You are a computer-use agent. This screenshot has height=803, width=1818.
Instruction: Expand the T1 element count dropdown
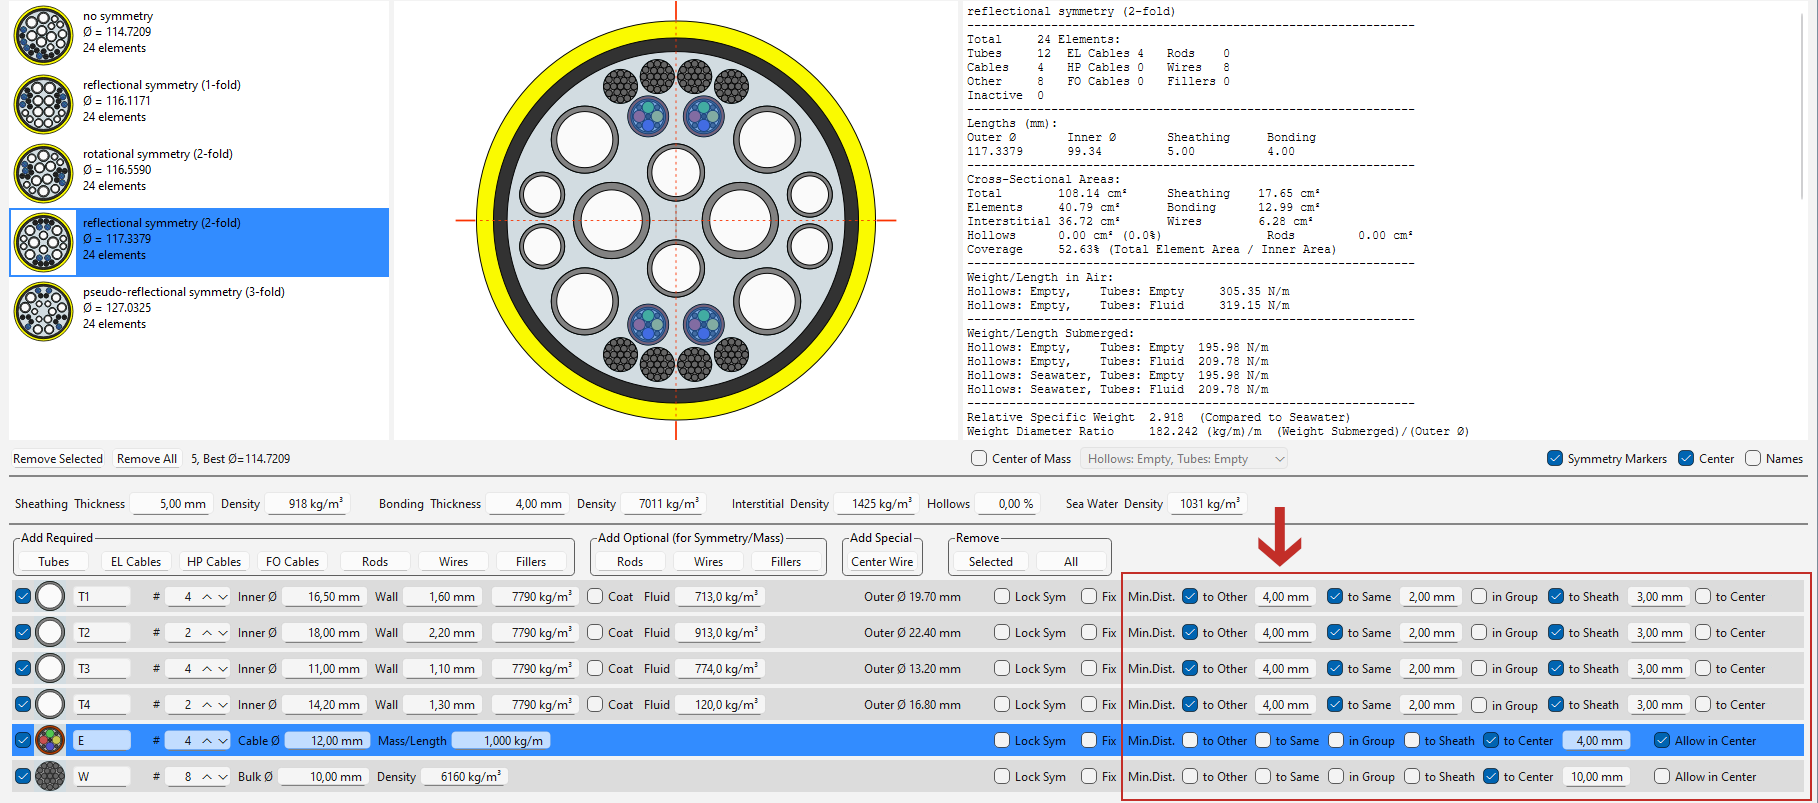click(222, 597)
